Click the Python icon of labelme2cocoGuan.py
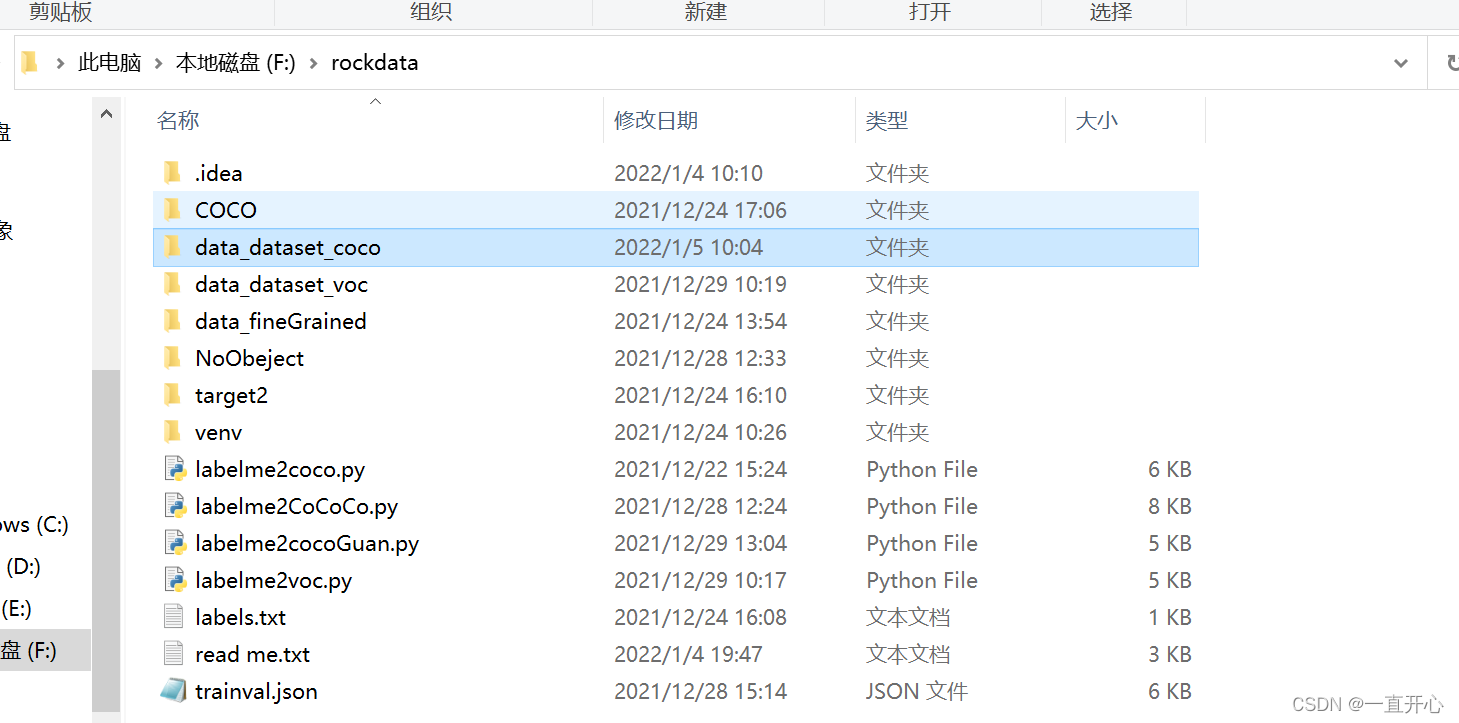This screenshot has width=1459, height=723. point(175,543)
